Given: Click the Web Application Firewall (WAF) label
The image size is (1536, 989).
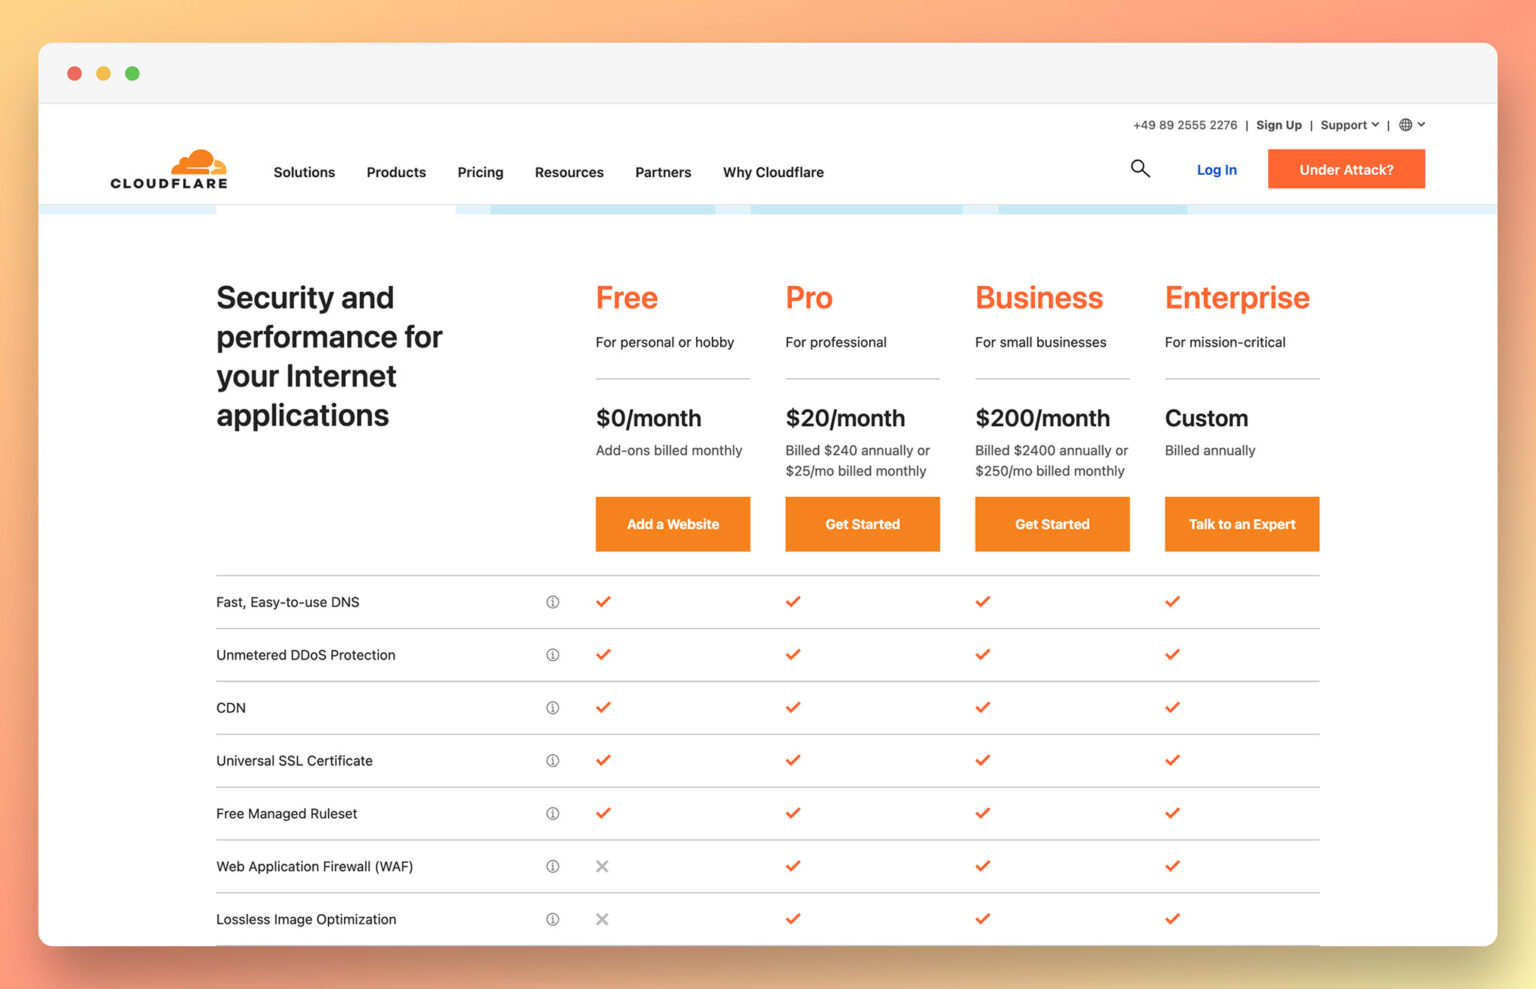Looking at the screenshot, I should pyautogui.click(x=314, y=867).
